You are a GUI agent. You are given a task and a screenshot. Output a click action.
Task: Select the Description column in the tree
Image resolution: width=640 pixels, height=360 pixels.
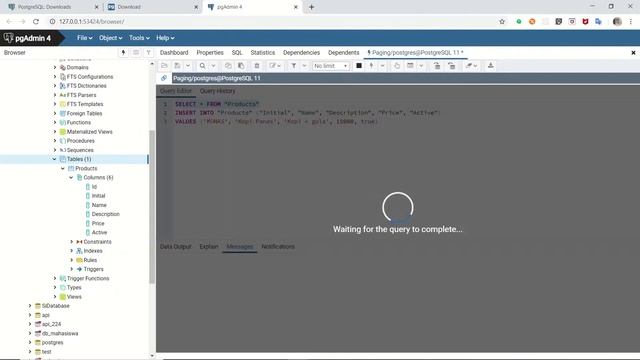tap(106, 214)
